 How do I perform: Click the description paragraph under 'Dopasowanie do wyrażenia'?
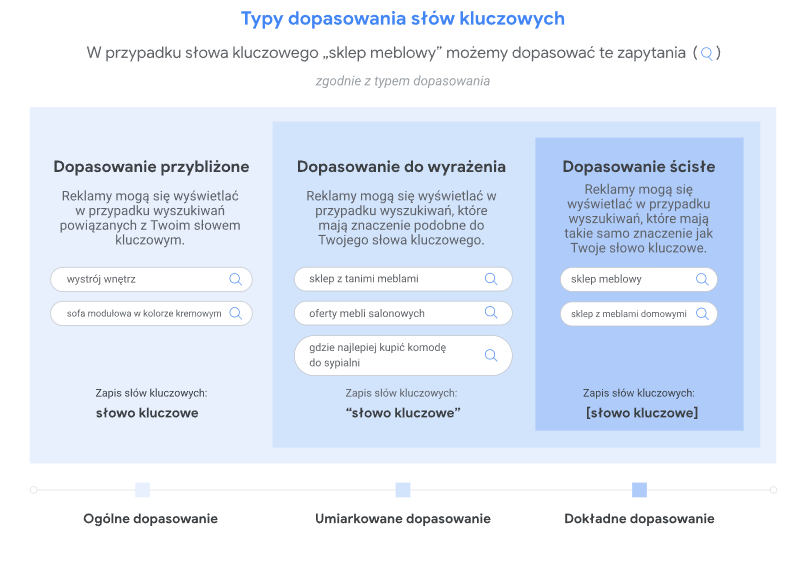[401, 218]
